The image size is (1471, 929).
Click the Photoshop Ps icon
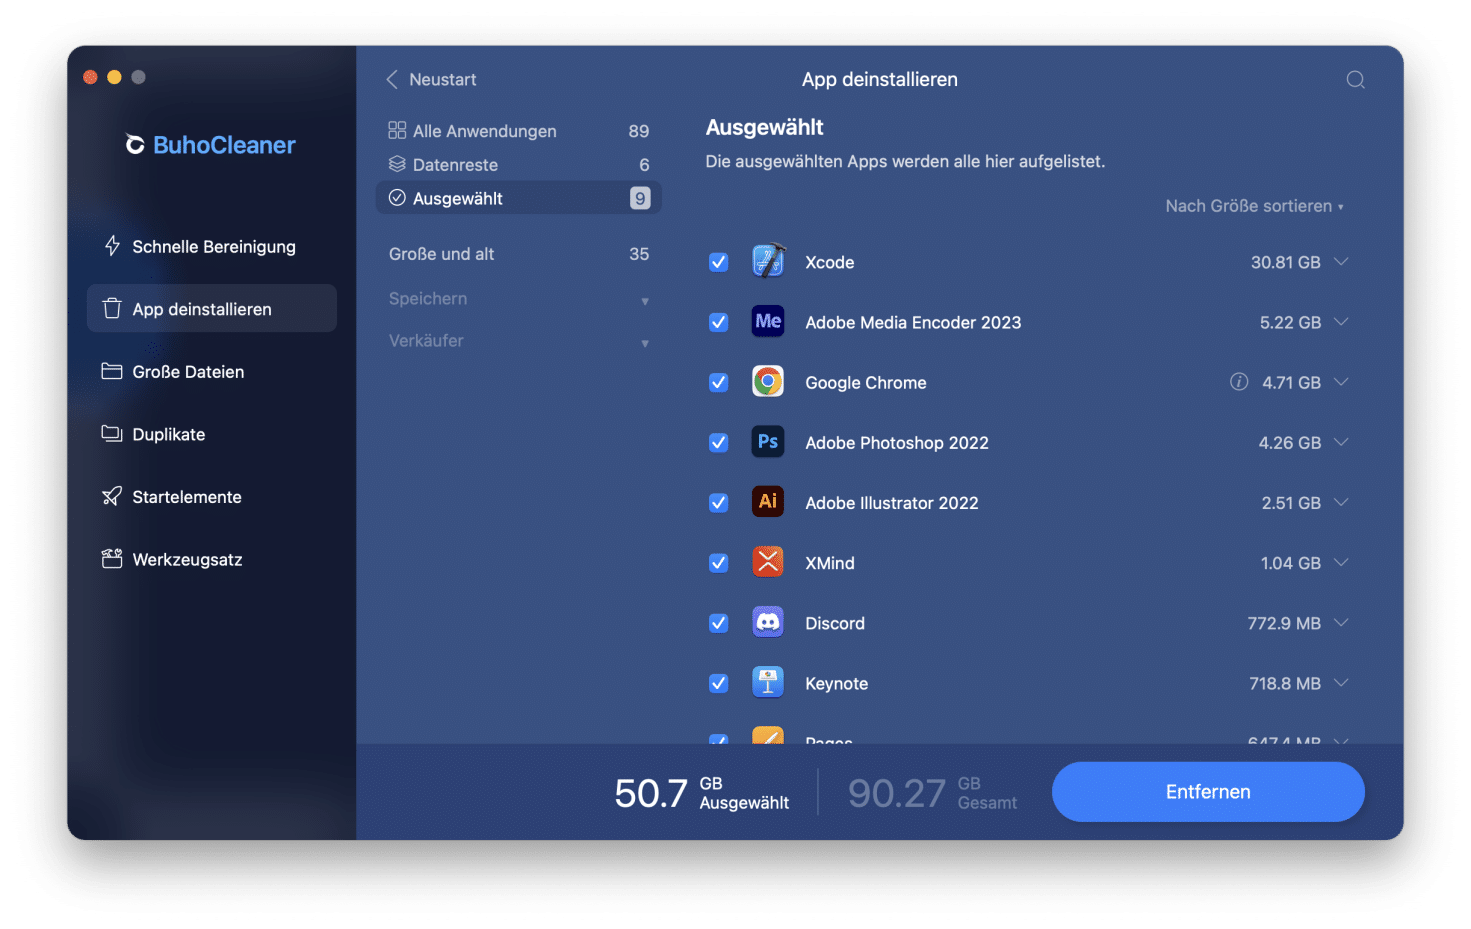tap(768, 442)
